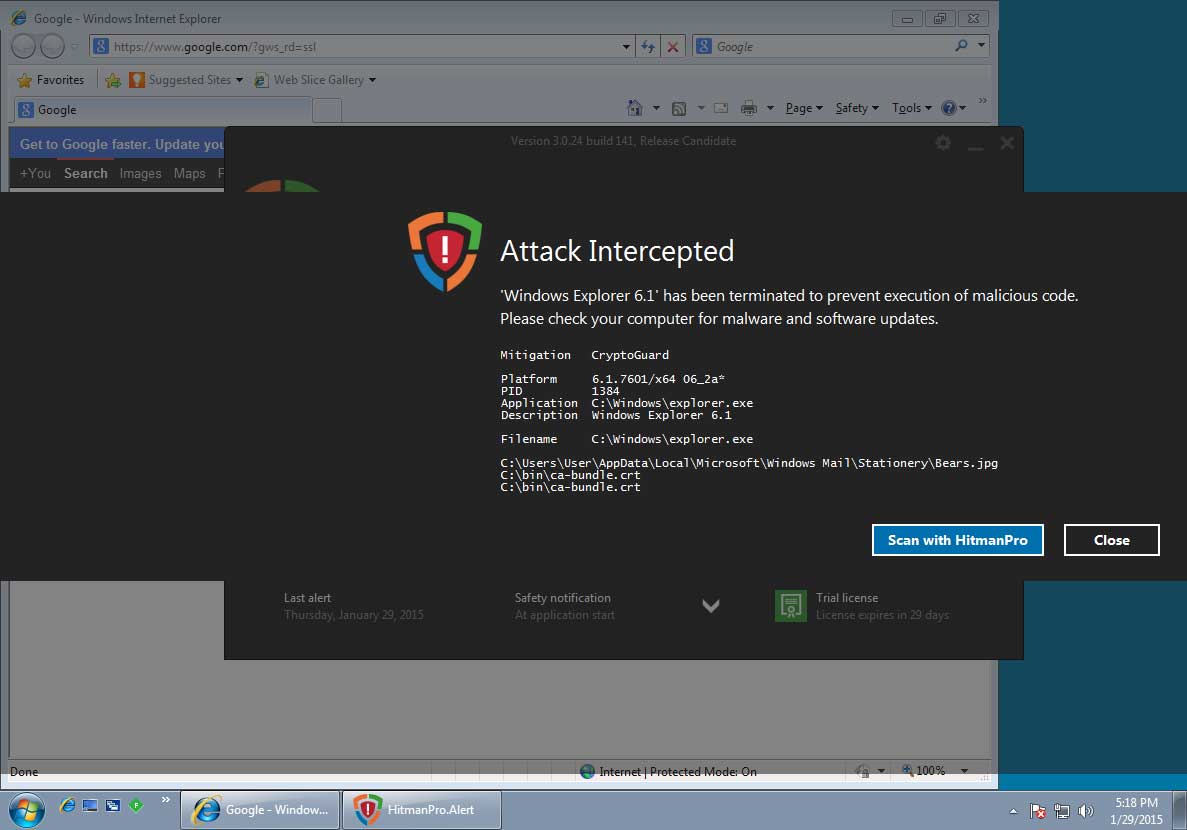1187x830 pixels.
Task: Click the red shield alert icon
Action: coord(444,250)
